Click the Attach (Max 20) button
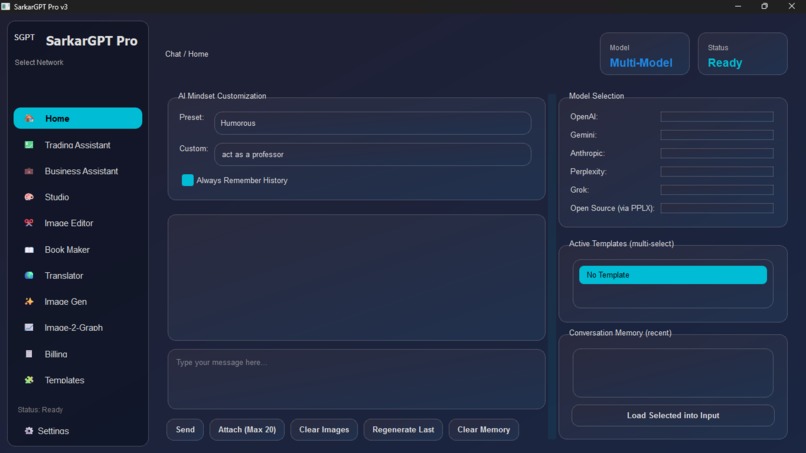Viewport: 806px width, 453px height. point(247,429)
